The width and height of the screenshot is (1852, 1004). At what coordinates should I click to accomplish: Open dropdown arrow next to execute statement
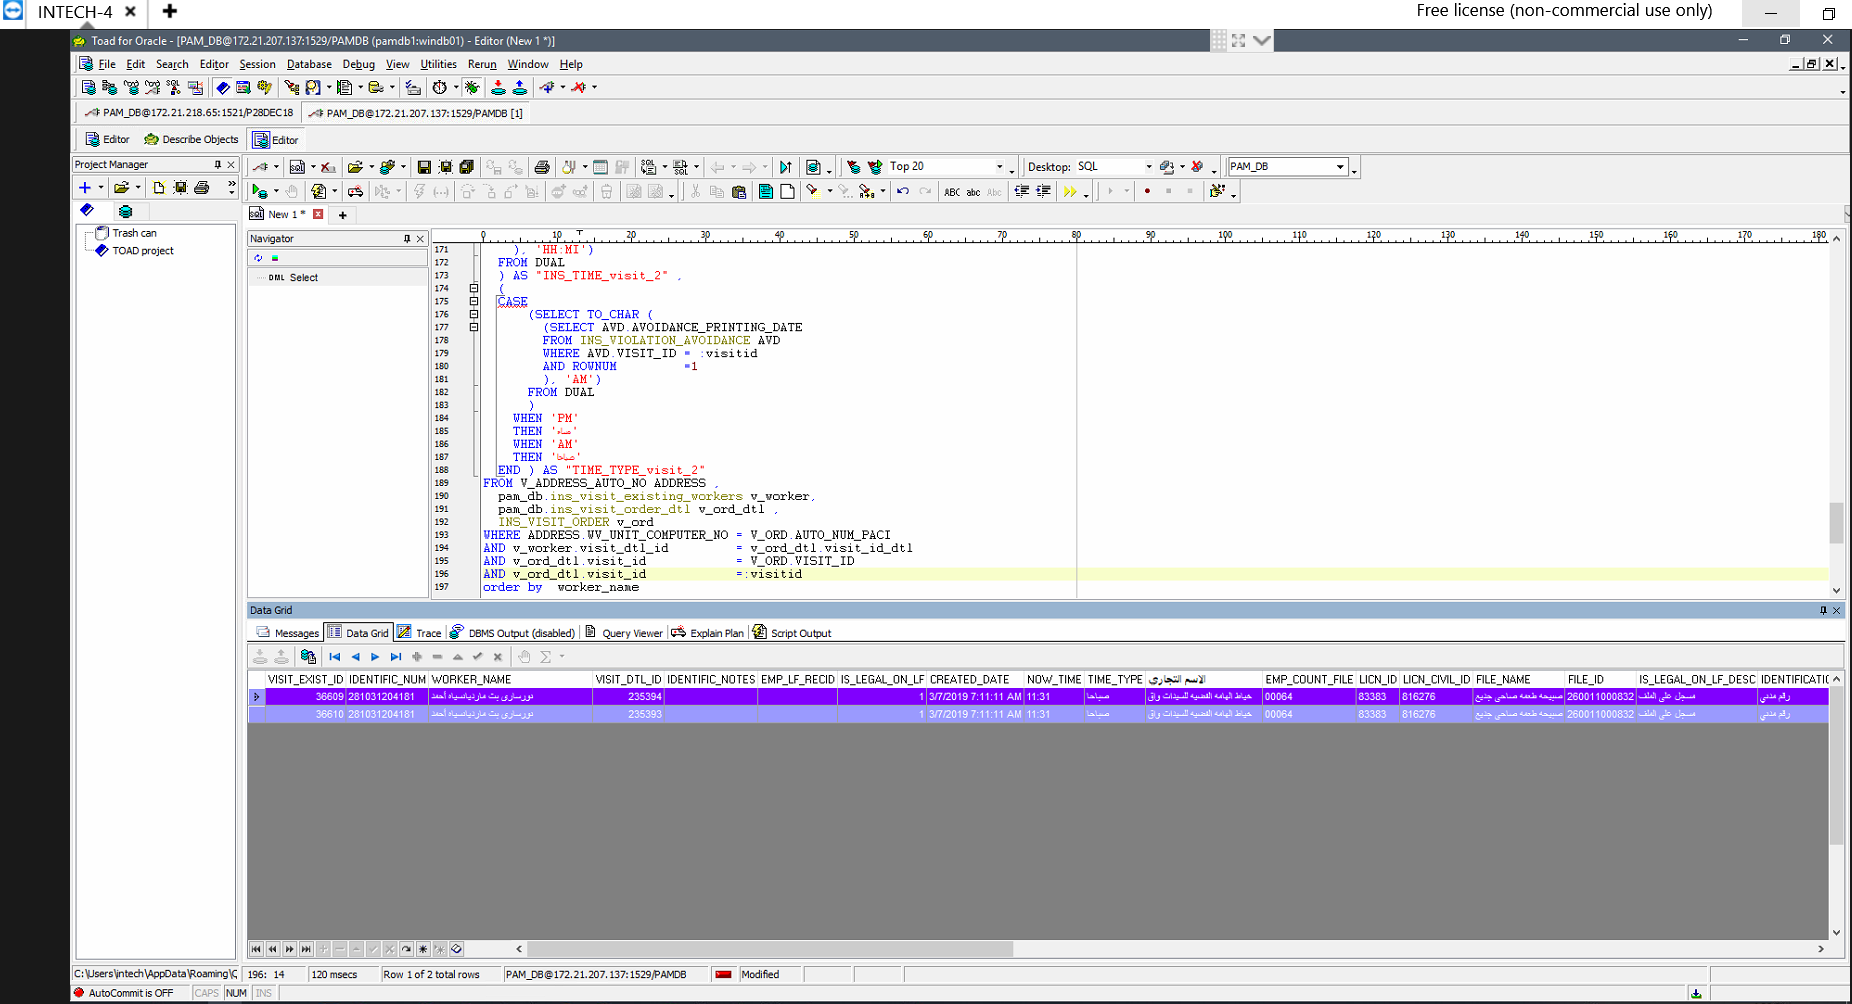pyautogui.click(x=275, y=191)
